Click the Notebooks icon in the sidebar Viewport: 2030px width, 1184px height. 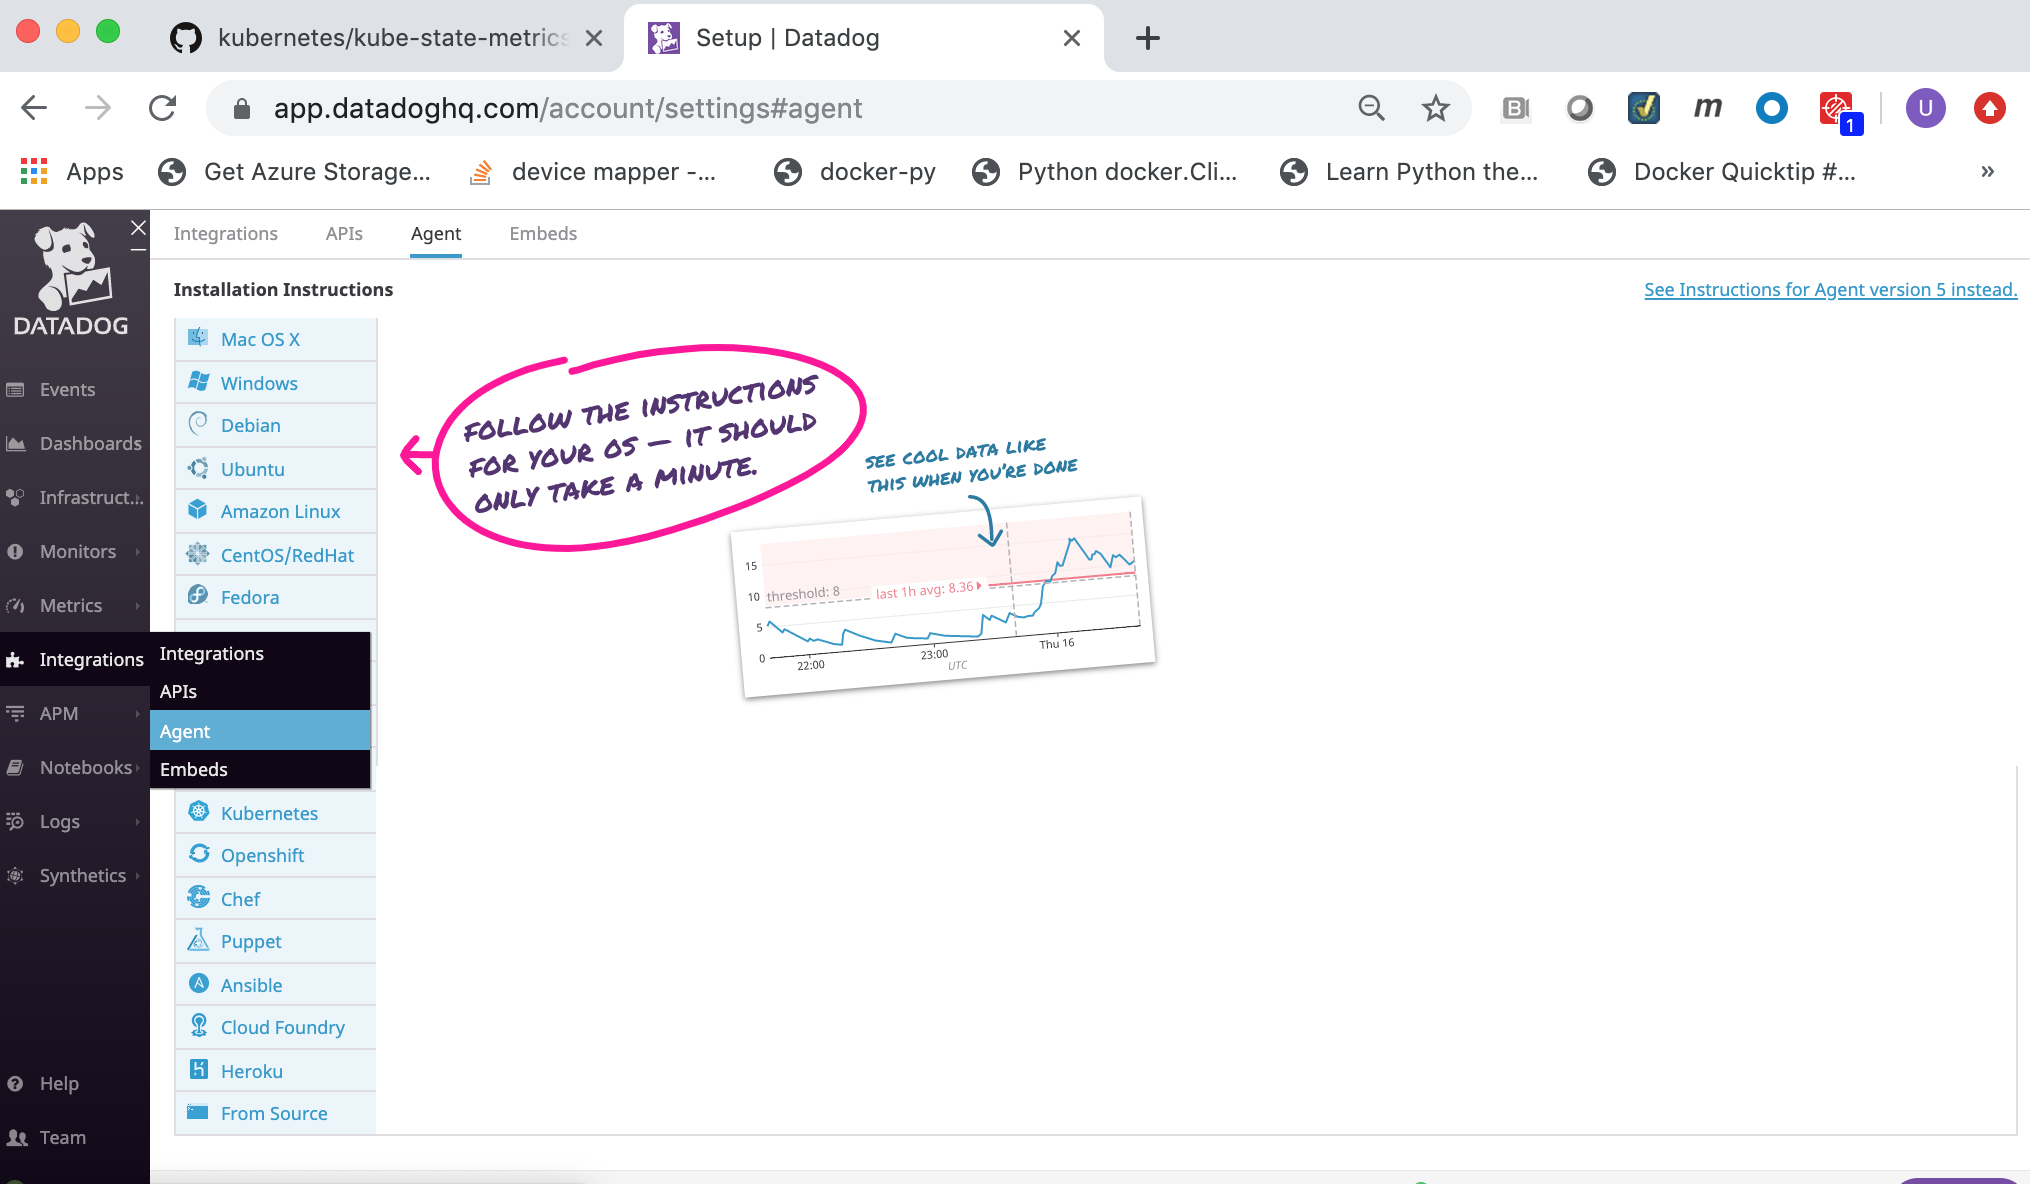click(15, 768)
